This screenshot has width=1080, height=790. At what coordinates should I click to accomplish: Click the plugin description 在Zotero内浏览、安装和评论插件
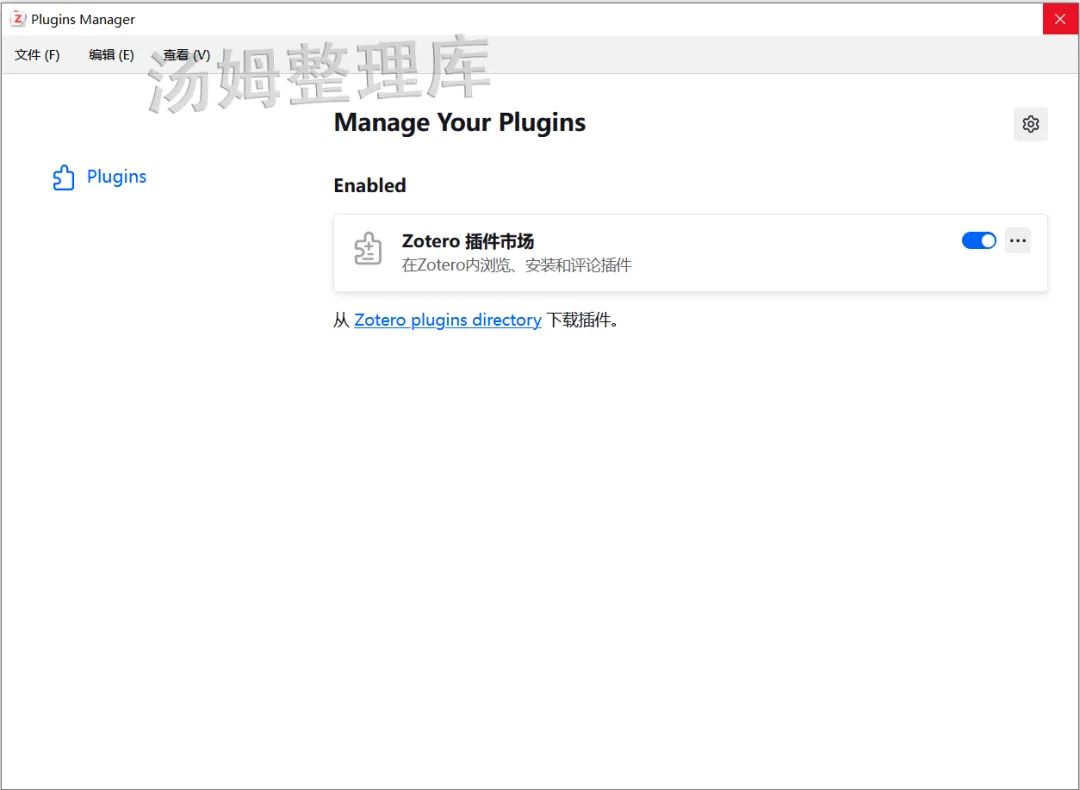click(x=516, y=265)
